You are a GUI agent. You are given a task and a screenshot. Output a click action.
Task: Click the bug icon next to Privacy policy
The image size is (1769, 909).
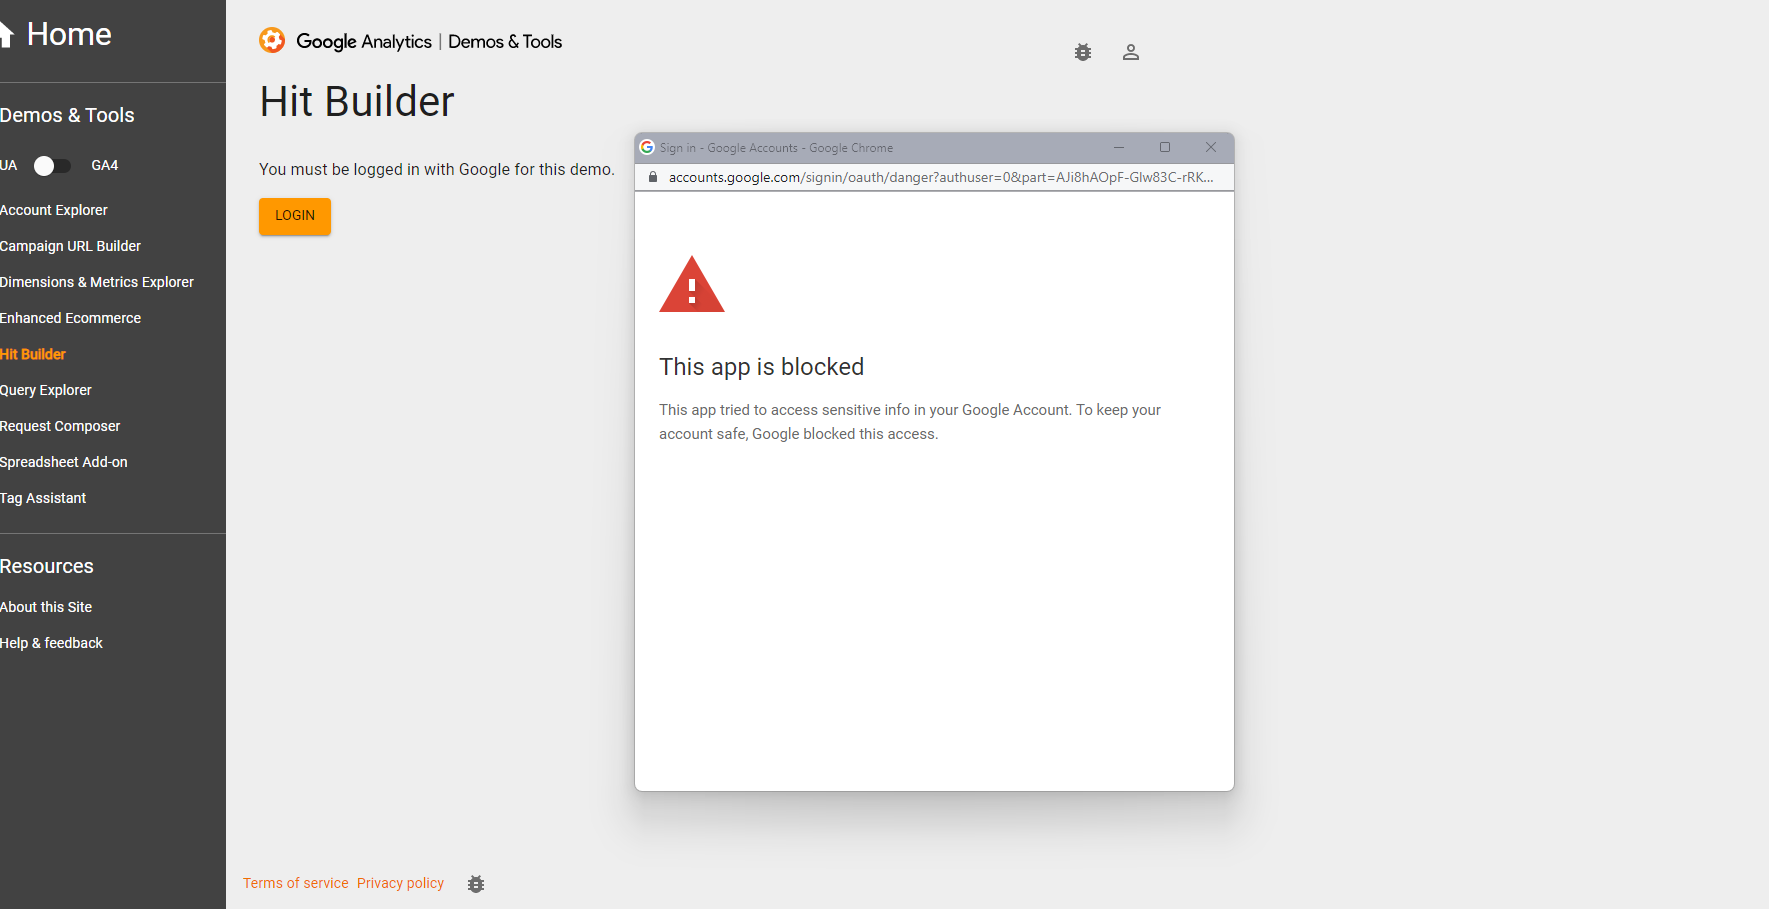[475, 884]
